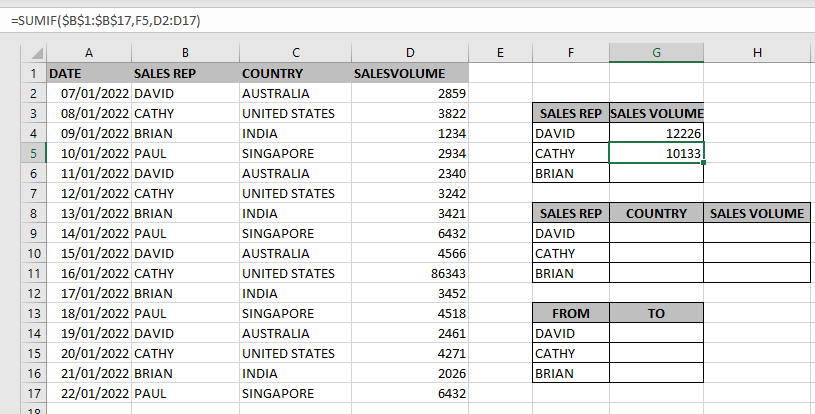Select the cell with value 2859
The width and height of the screenshot is (815, 414).
point(410,94)
